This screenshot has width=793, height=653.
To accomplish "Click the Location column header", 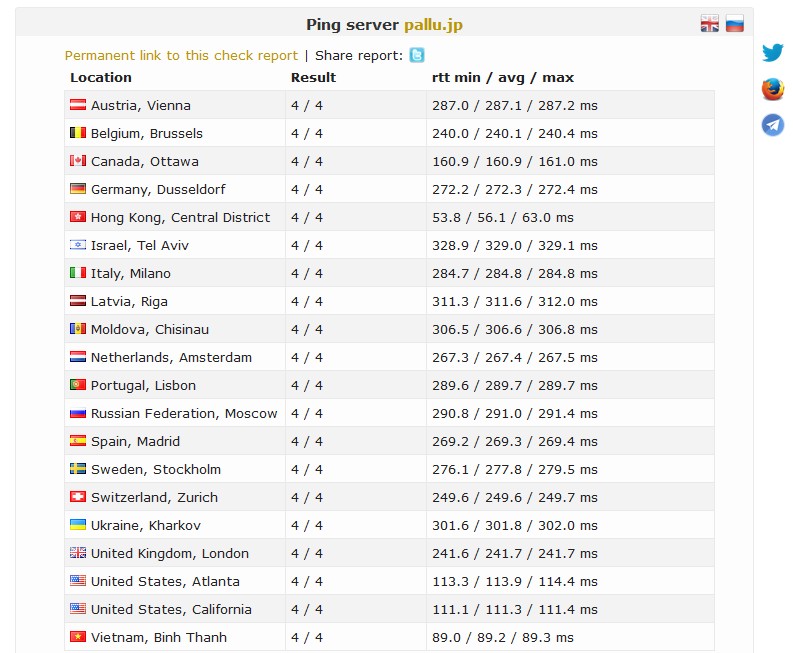I will (x=101, y=77).
